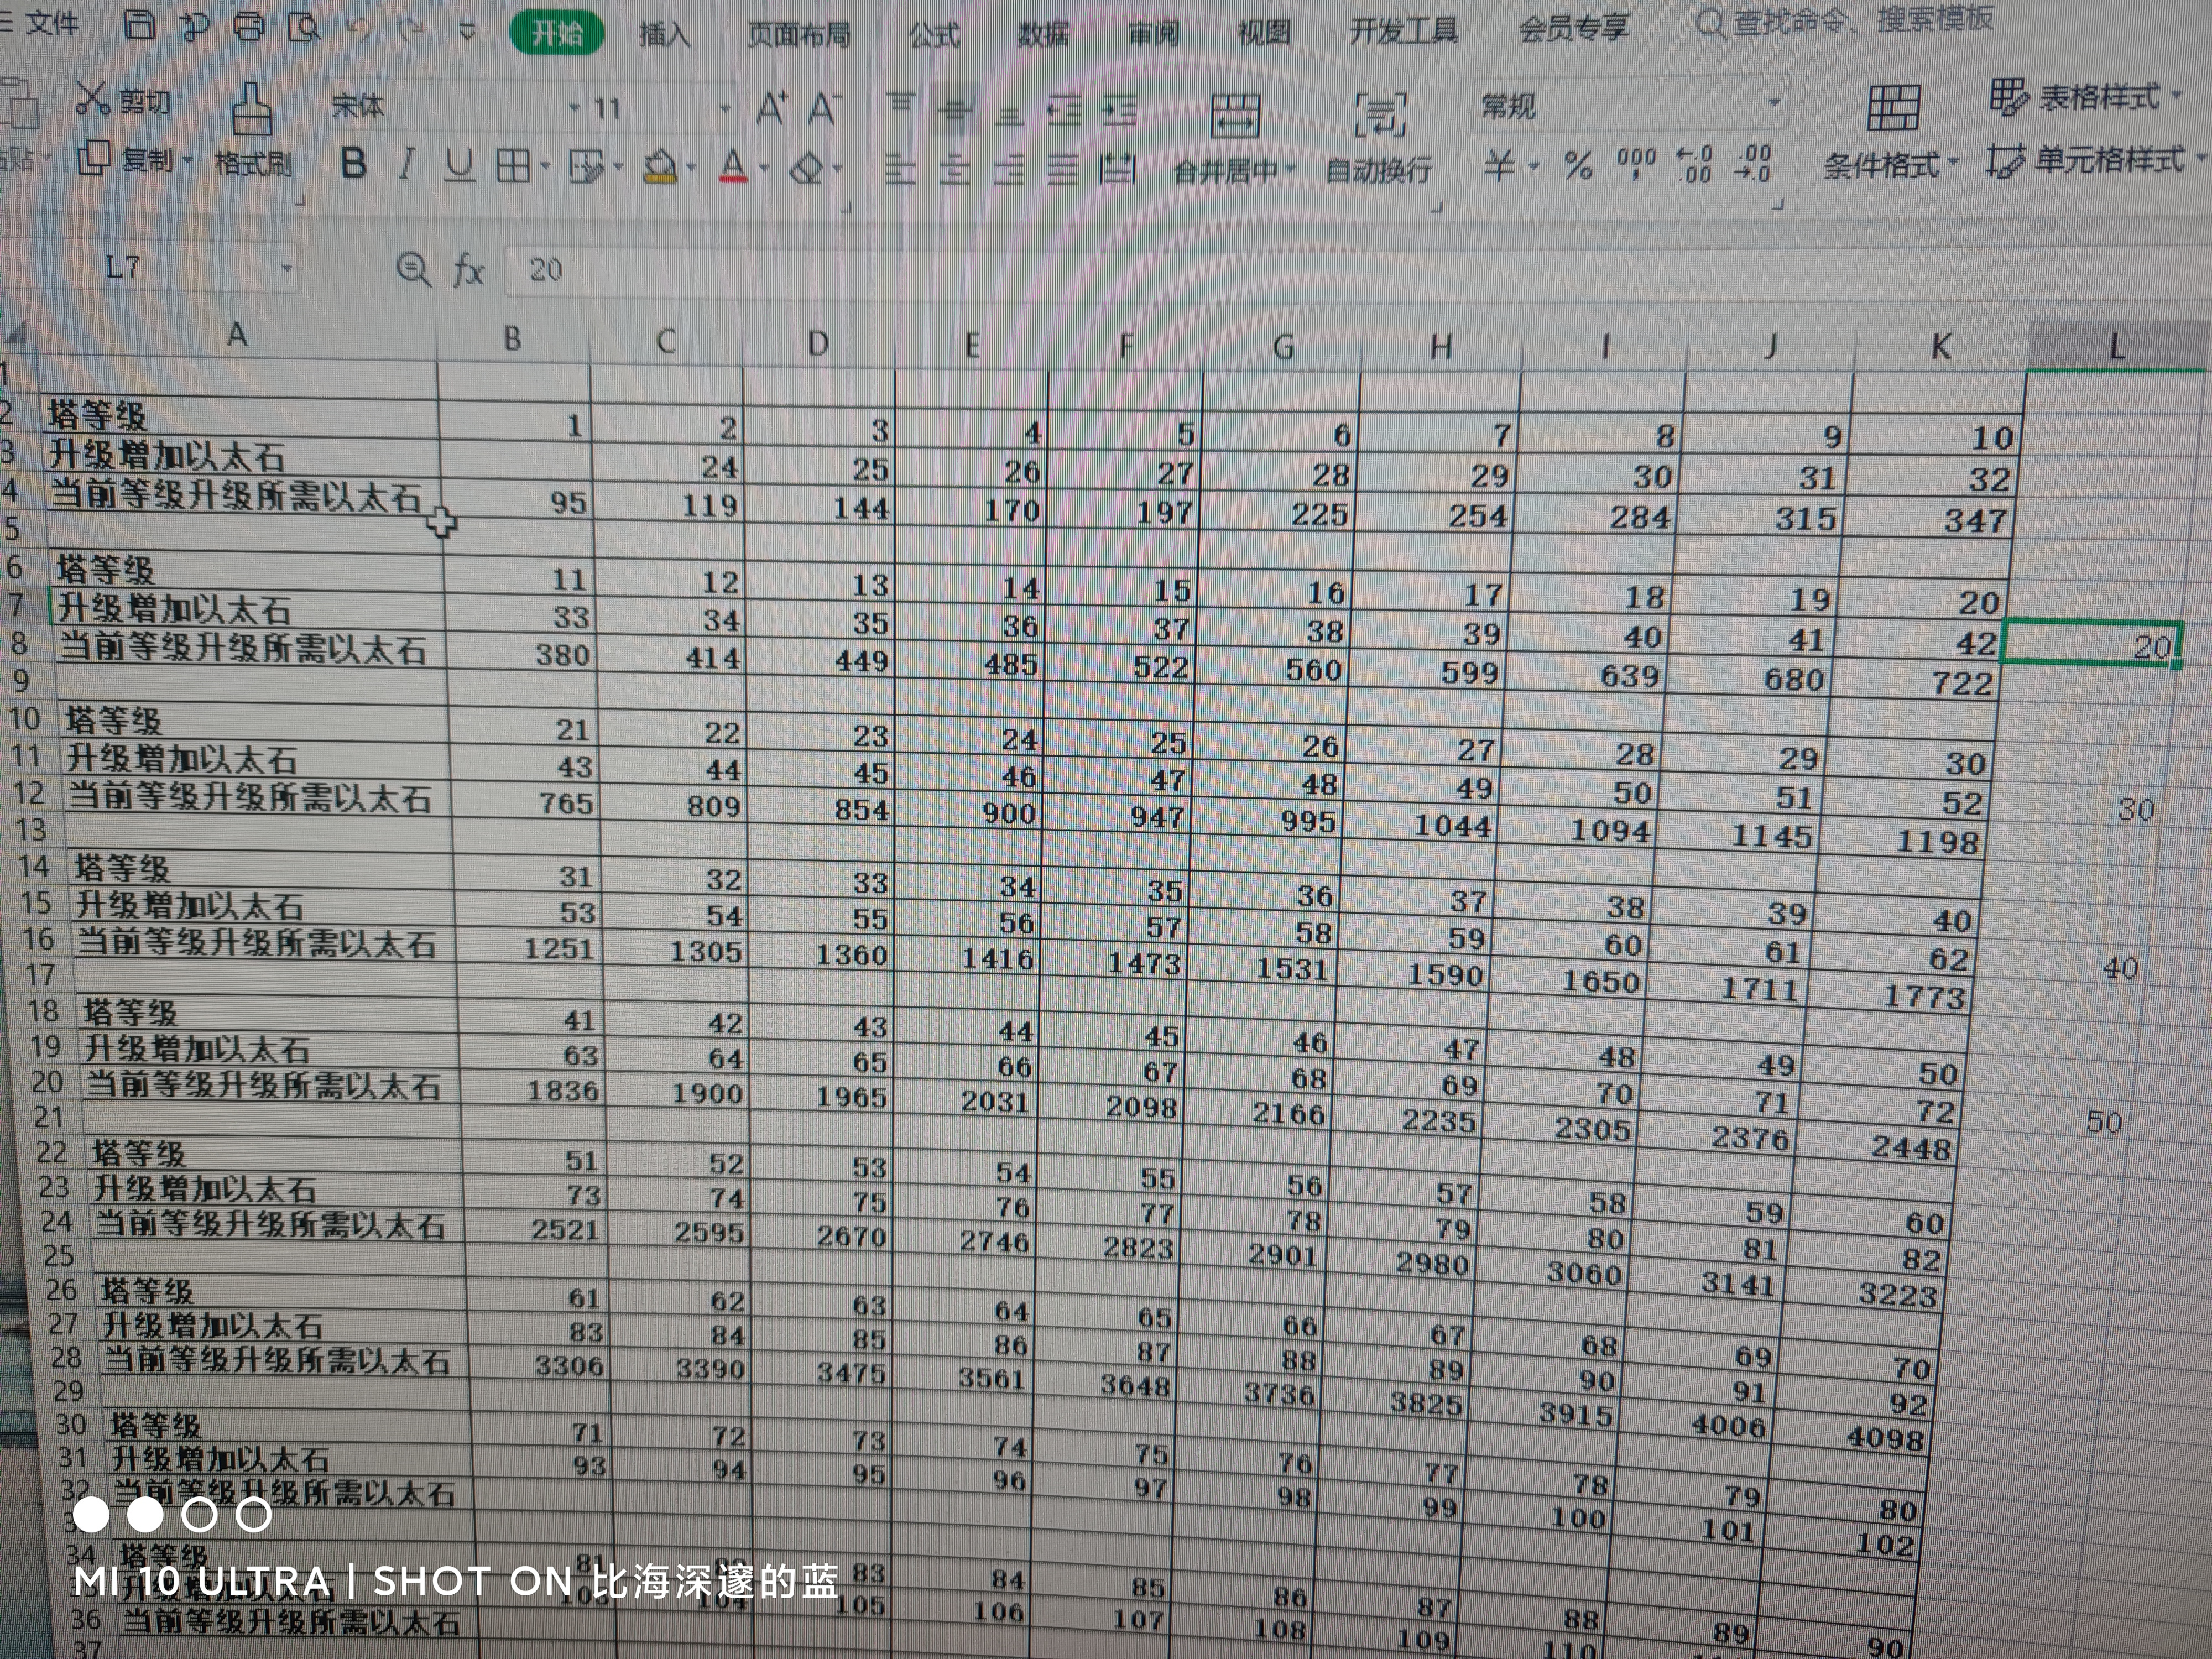Image resolution: width=2212 pixels, height=1659 pixels.
Task: Open the 会员专享 tab
Action: [1573, 29]
